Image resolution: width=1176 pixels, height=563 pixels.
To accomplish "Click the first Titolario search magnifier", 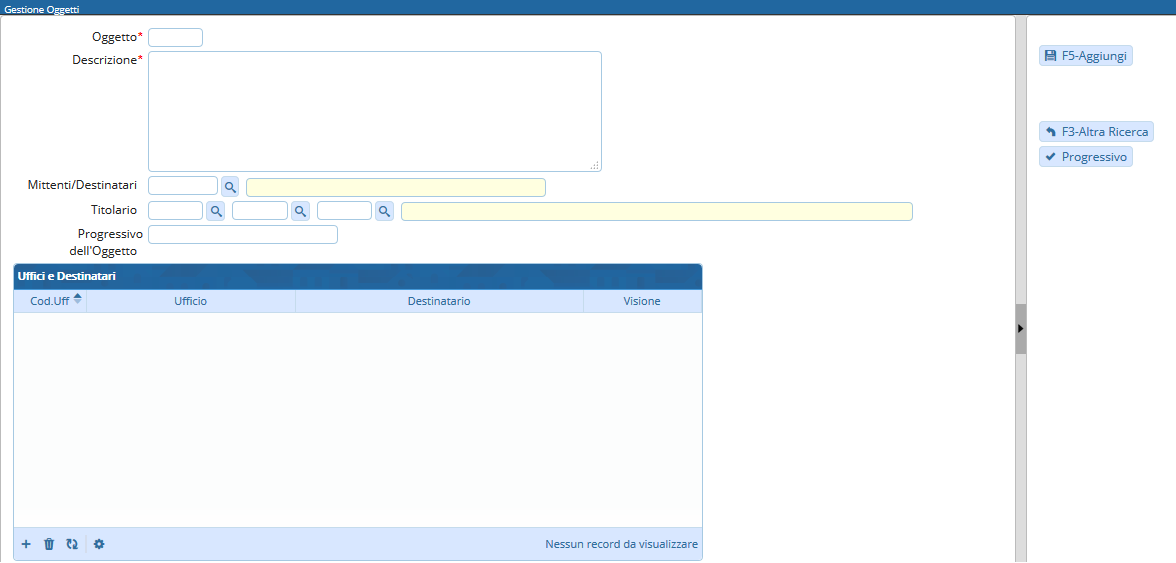I will coord(215,211).
